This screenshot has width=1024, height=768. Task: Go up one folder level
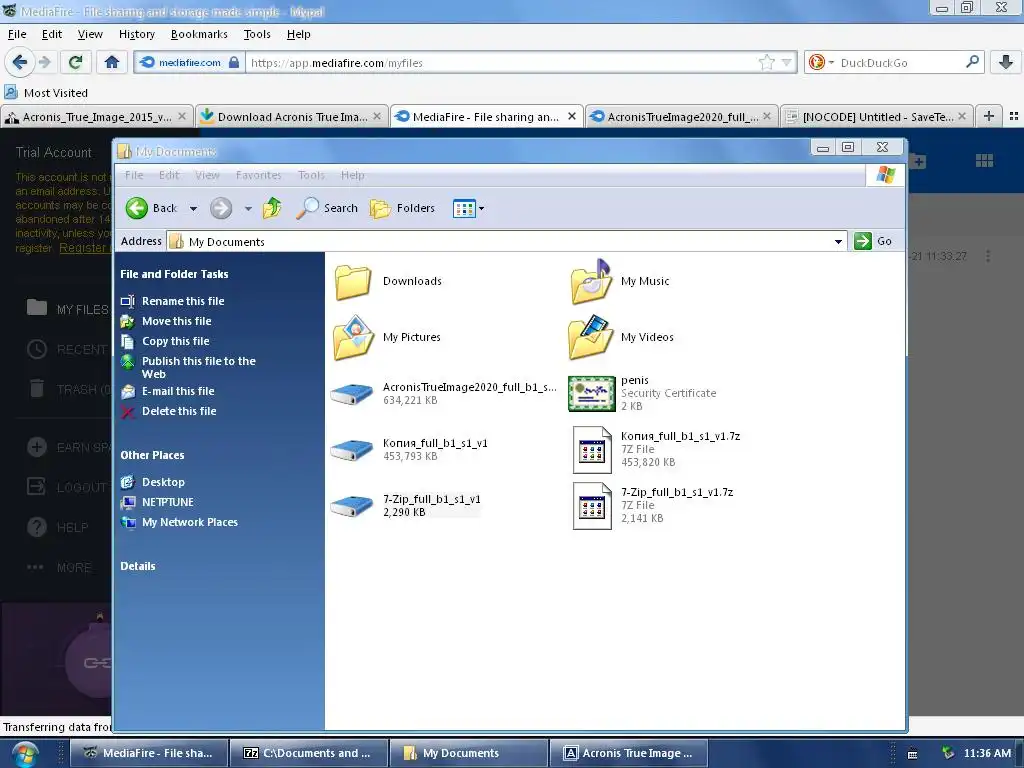click(x=272, y=208)
